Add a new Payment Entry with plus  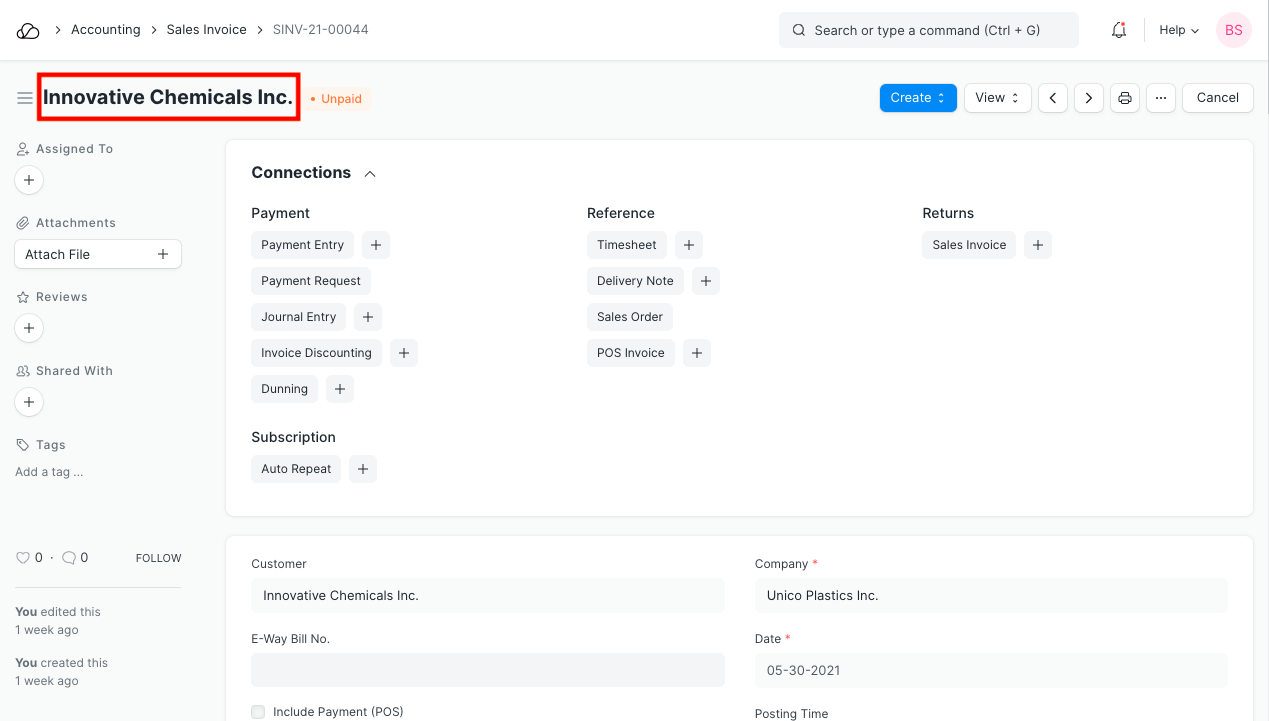coord(375,245)
